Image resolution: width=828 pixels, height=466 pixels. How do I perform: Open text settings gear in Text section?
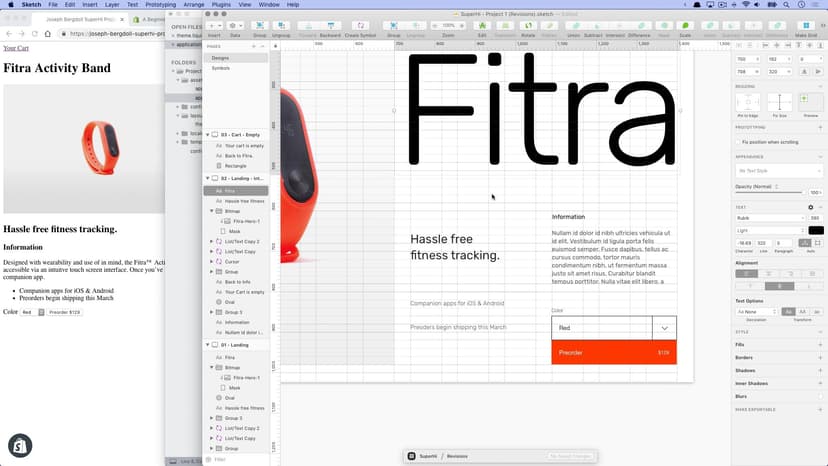pos(811,207)
